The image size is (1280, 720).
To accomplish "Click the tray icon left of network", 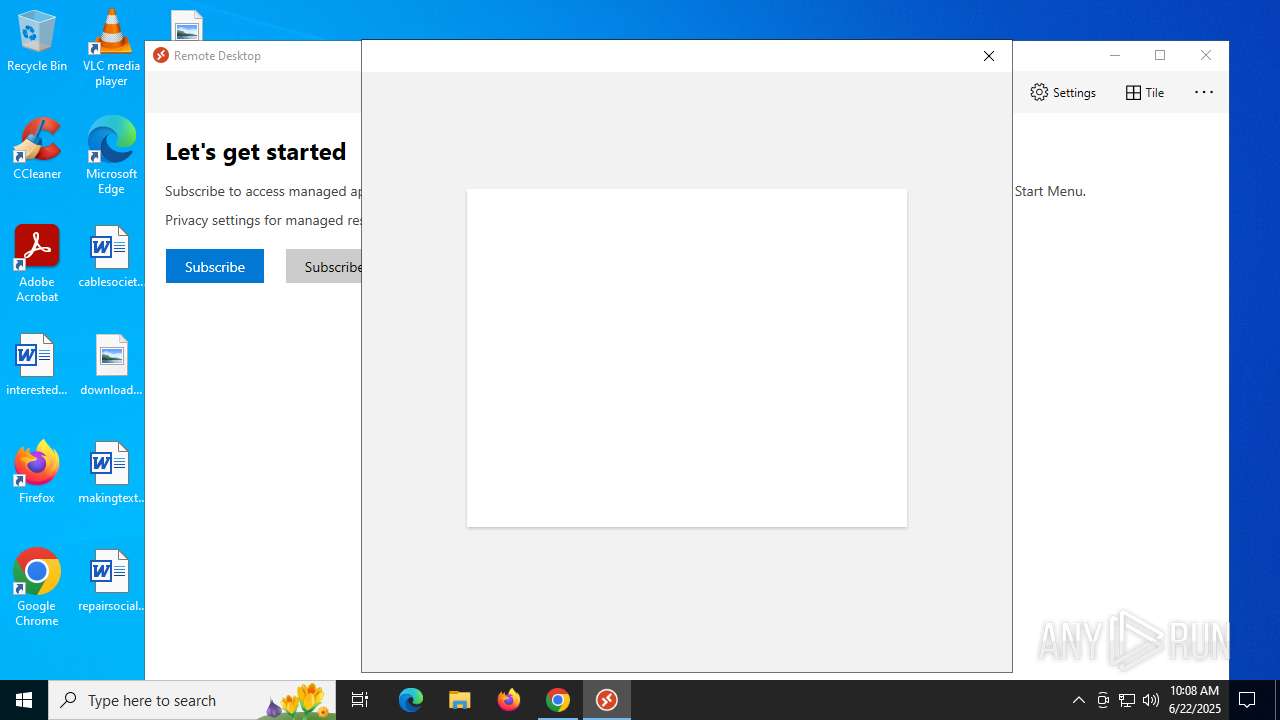I will tap(1103, 700).
